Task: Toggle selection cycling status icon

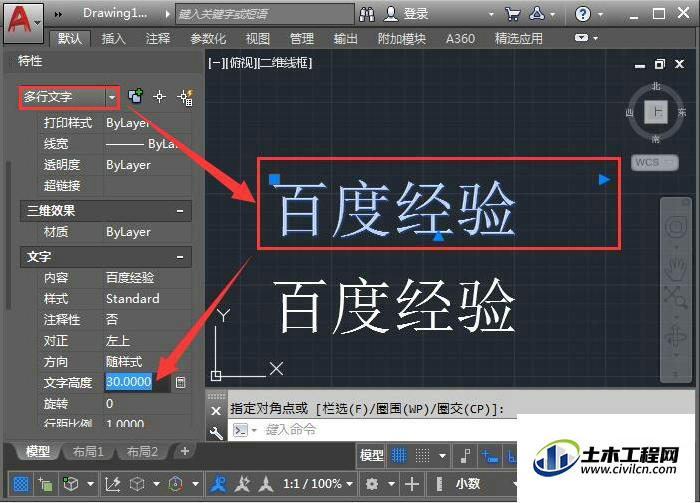Action: coord(46,484)
